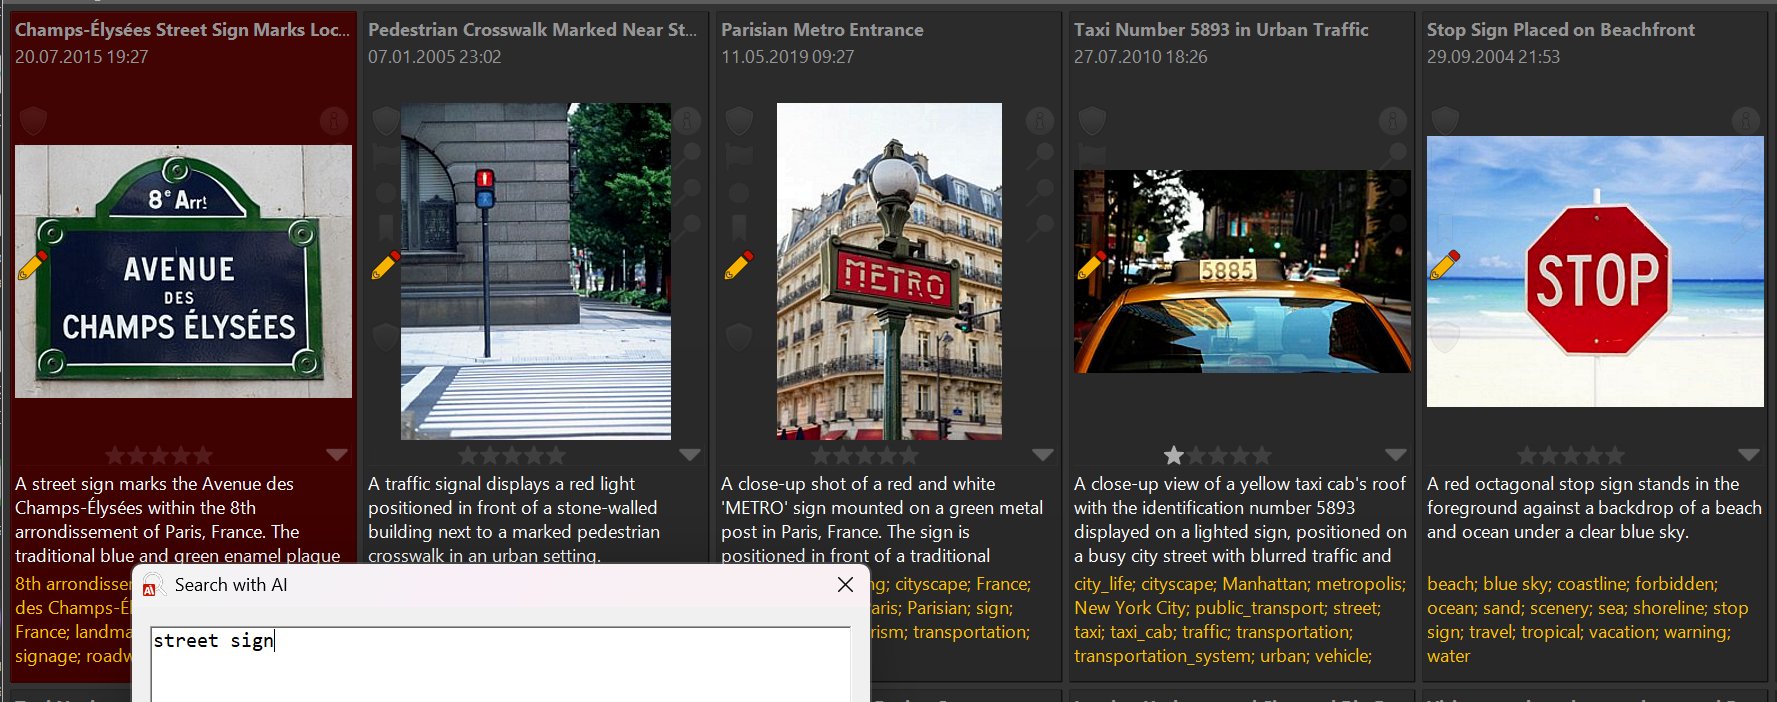Toggle the top protect shield on Stop Sign card
The image size is (1777, 702).
tap(1445, 121)
